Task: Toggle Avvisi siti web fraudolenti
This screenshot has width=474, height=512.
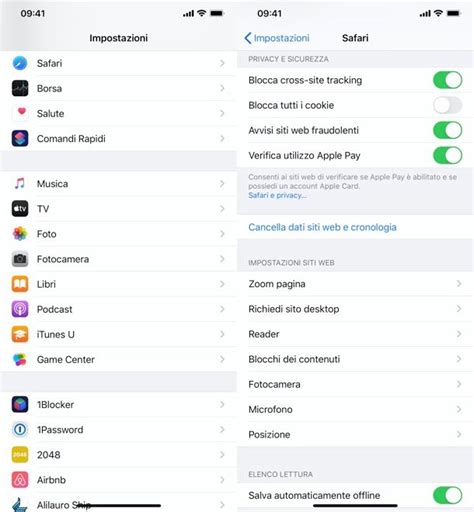Action: point(447,130)
